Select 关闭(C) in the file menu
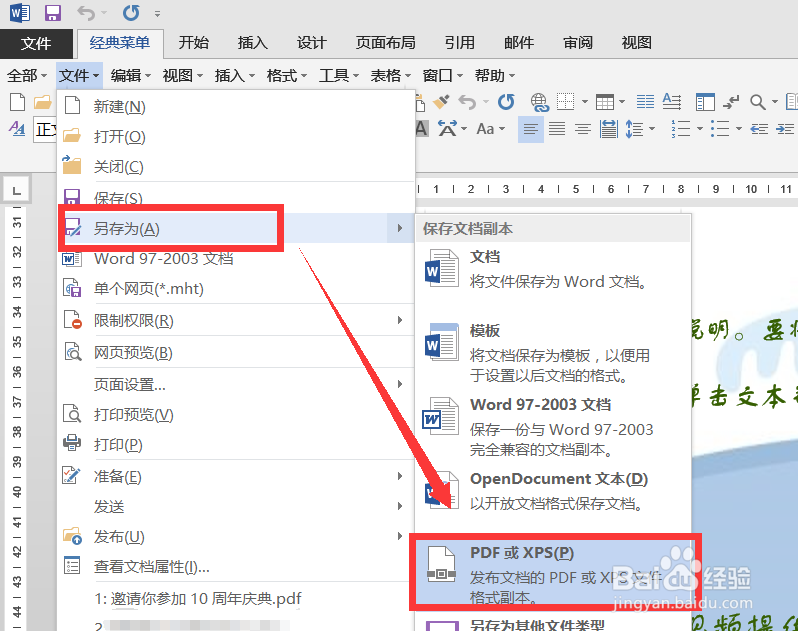The width and height of the screenshot is (798, 631). [x=236, y=166]
